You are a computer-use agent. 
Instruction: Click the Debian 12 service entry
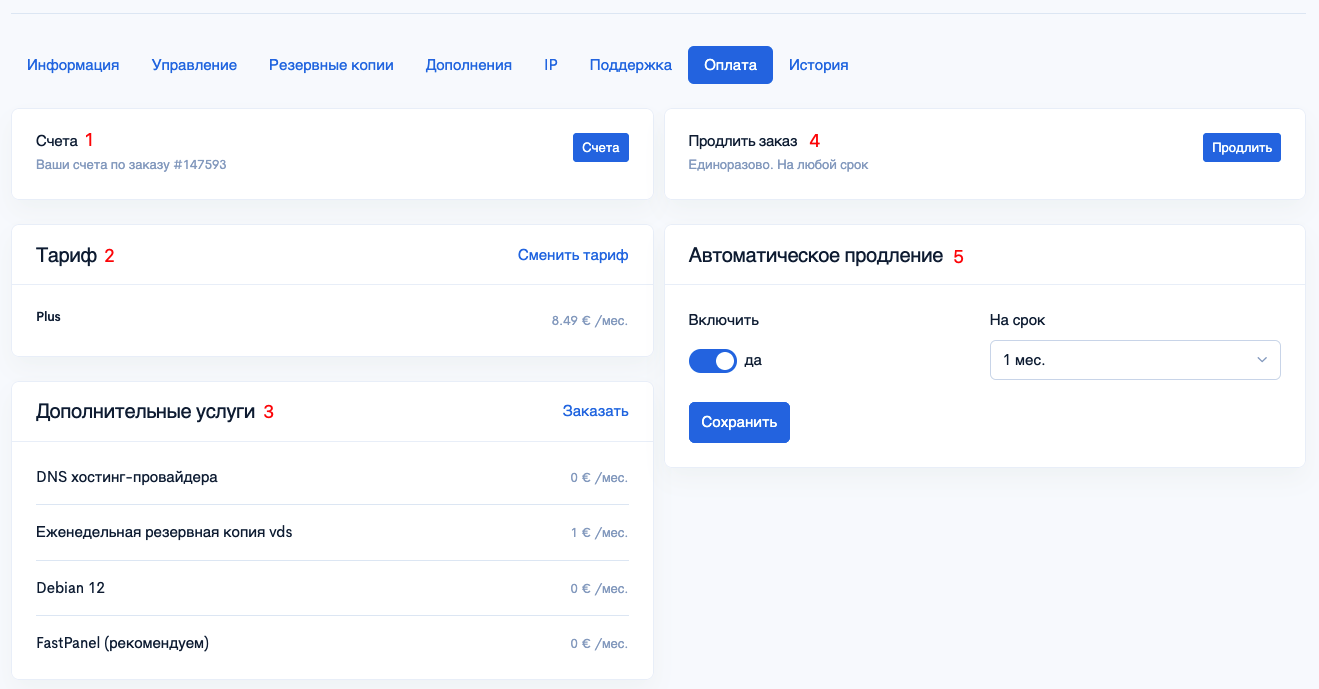332,588
